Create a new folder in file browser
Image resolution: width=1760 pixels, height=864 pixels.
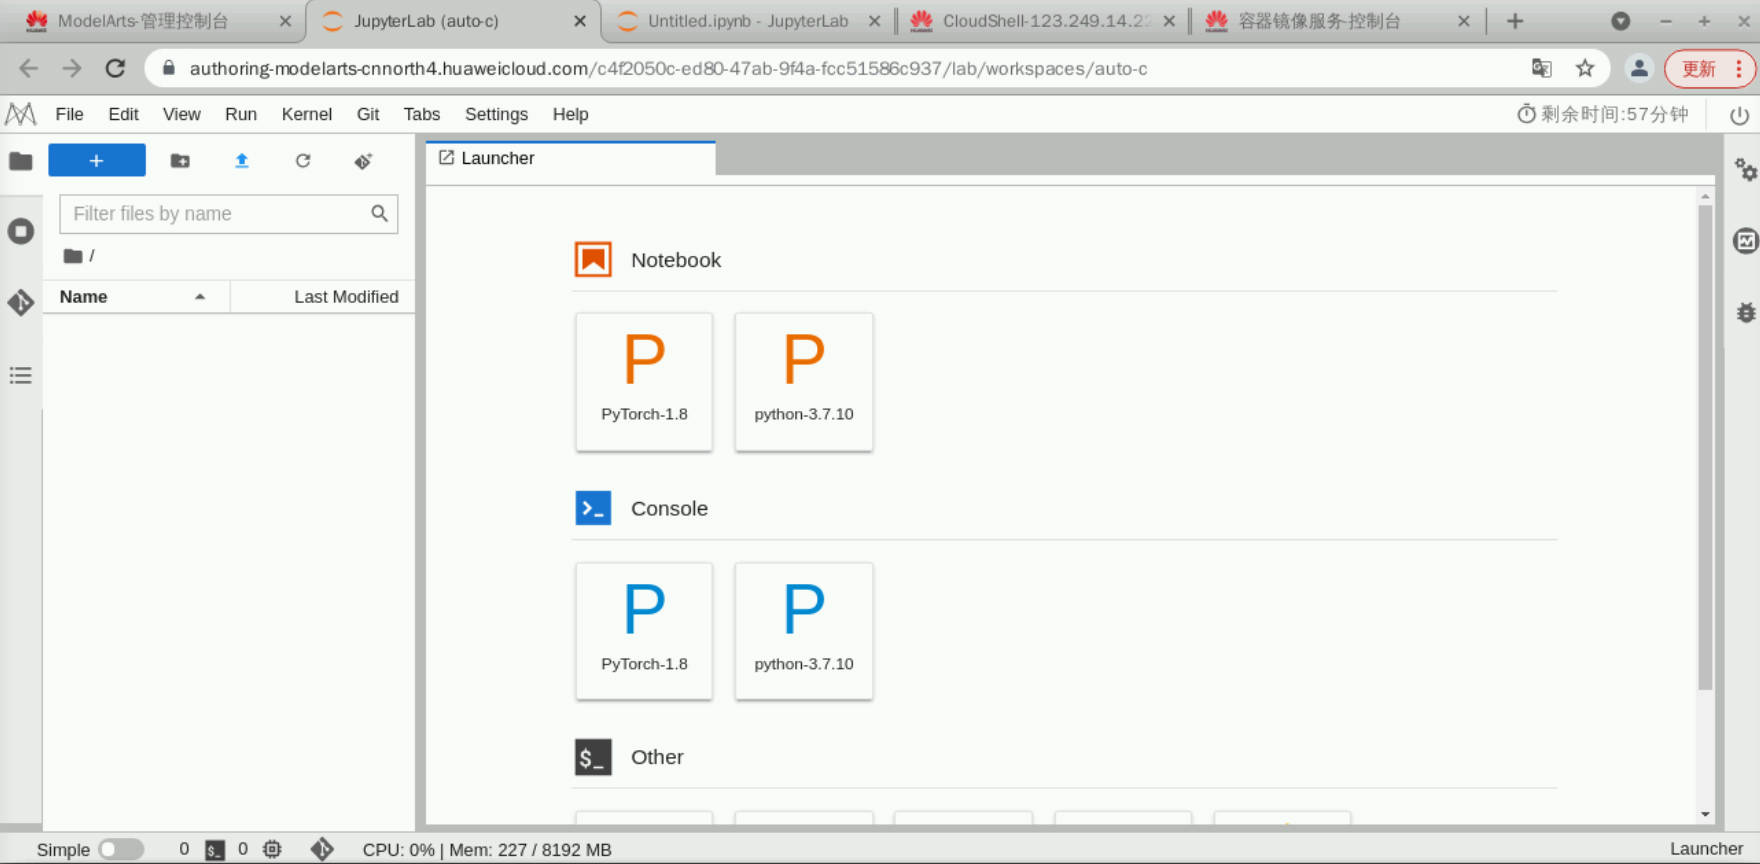point(180,160)
